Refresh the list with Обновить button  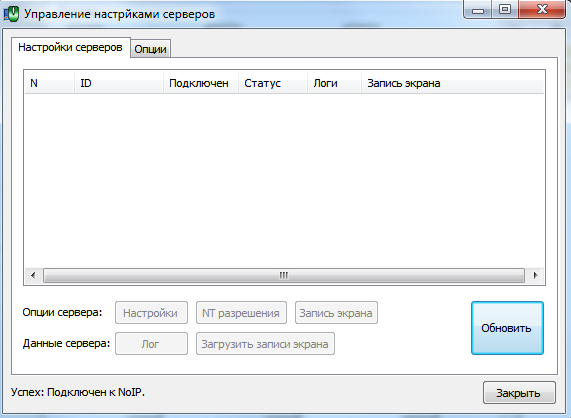coord(507,328)
